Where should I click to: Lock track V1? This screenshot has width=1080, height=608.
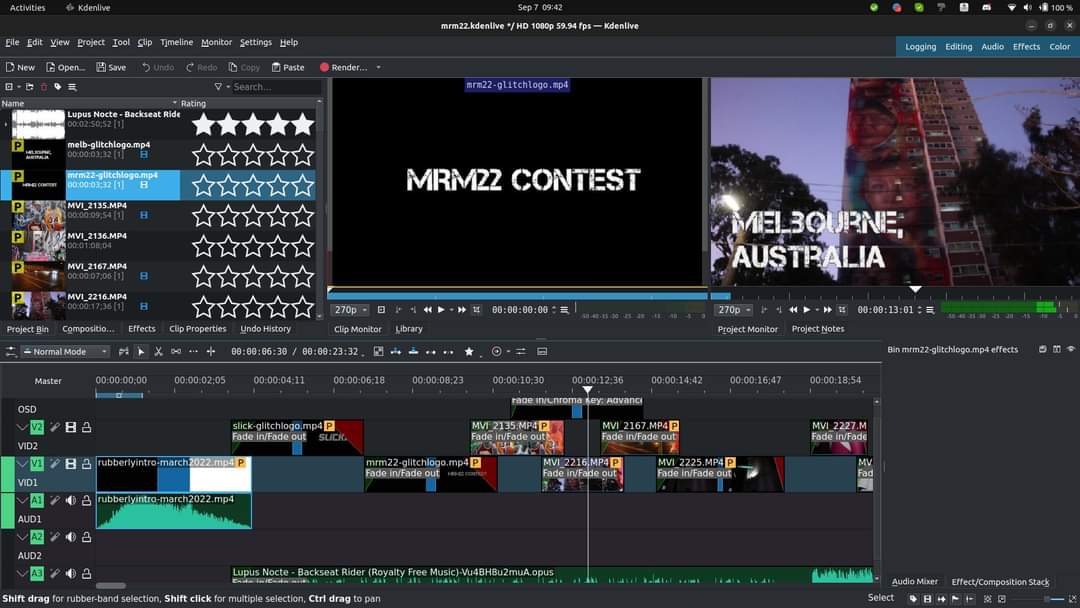[x=87, y=463]
